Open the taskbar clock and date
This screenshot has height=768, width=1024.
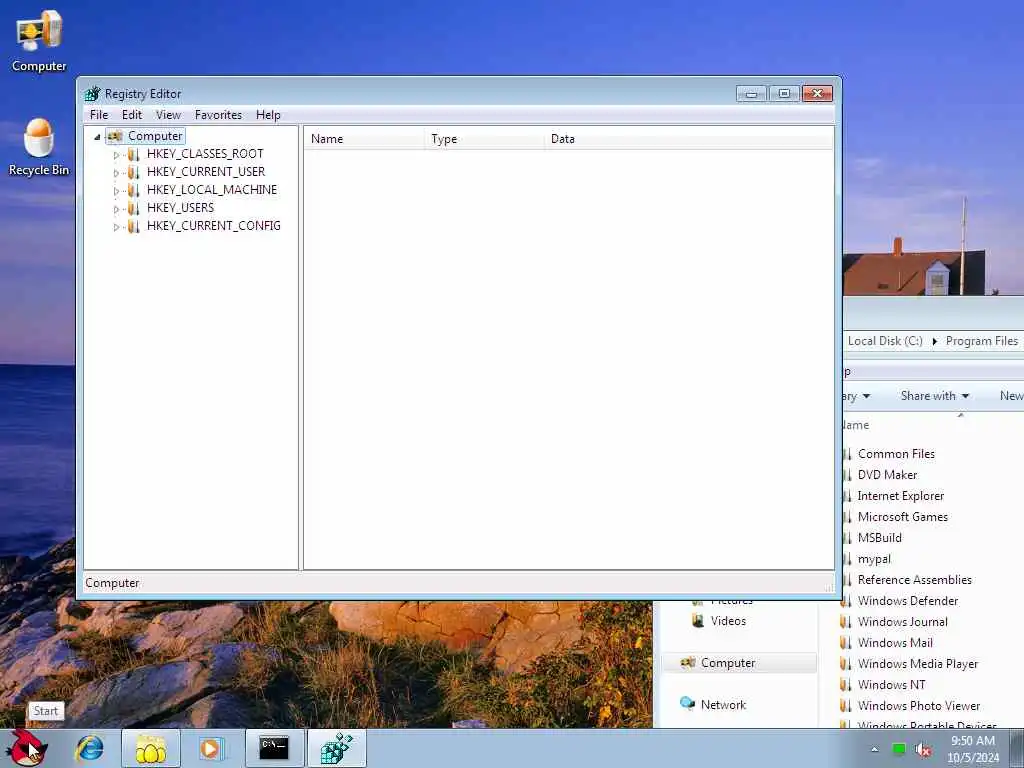point(973,749)
